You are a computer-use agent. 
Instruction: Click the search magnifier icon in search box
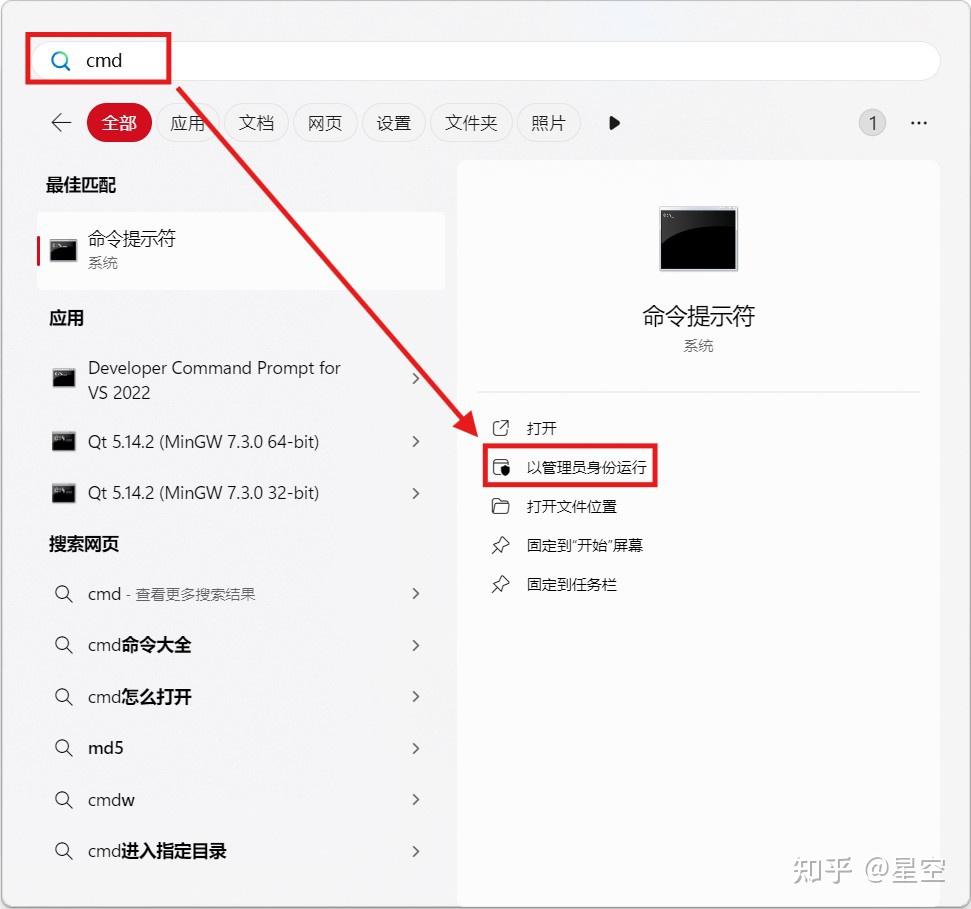point(61,61)
